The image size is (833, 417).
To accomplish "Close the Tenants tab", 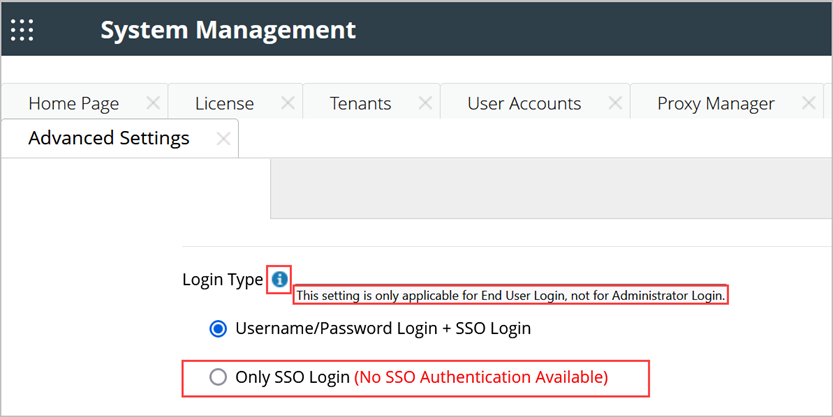I will click(425, 103).
